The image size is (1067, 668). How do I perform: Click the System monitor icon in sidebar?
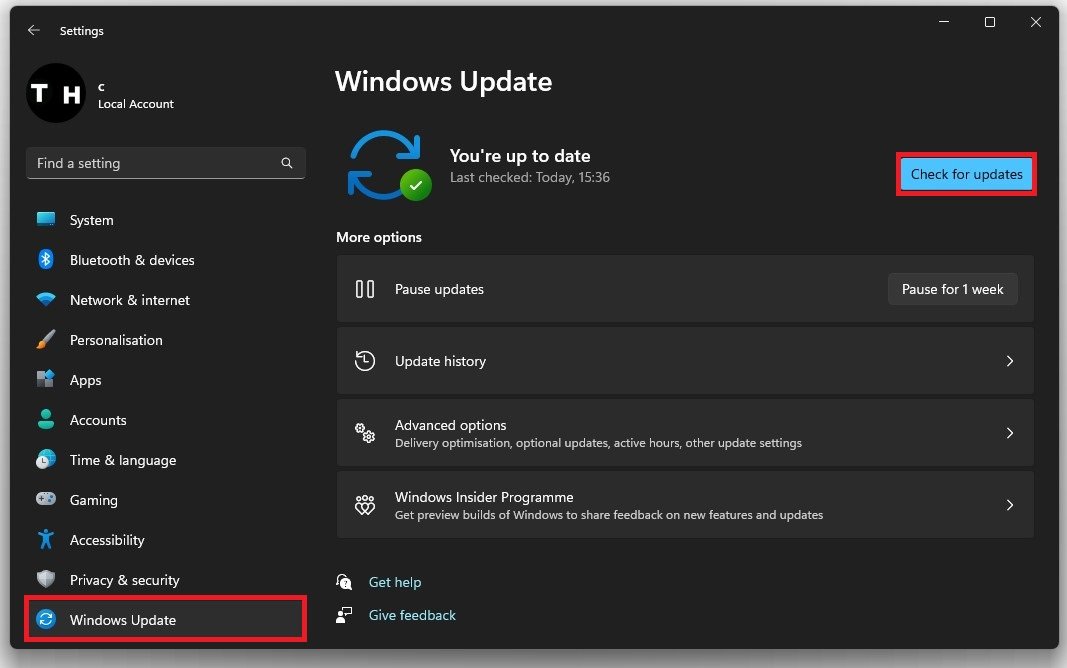[x=46, y=220]
